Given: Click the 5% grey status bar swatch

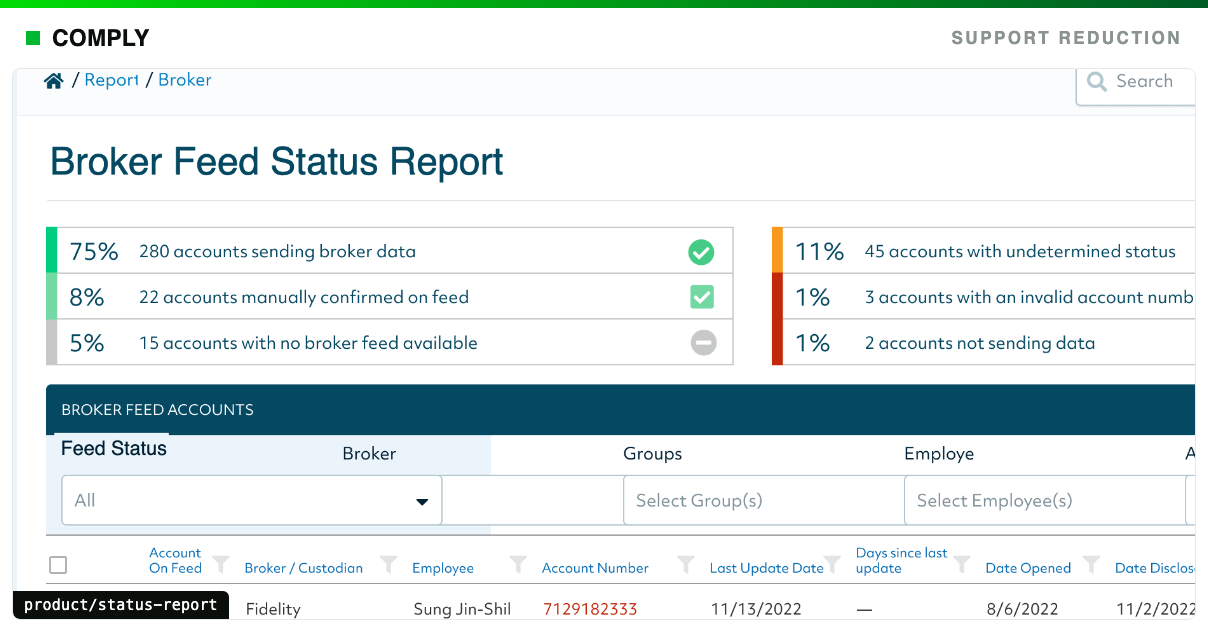Looking at the screenshot, I should [x=52, y=343].
